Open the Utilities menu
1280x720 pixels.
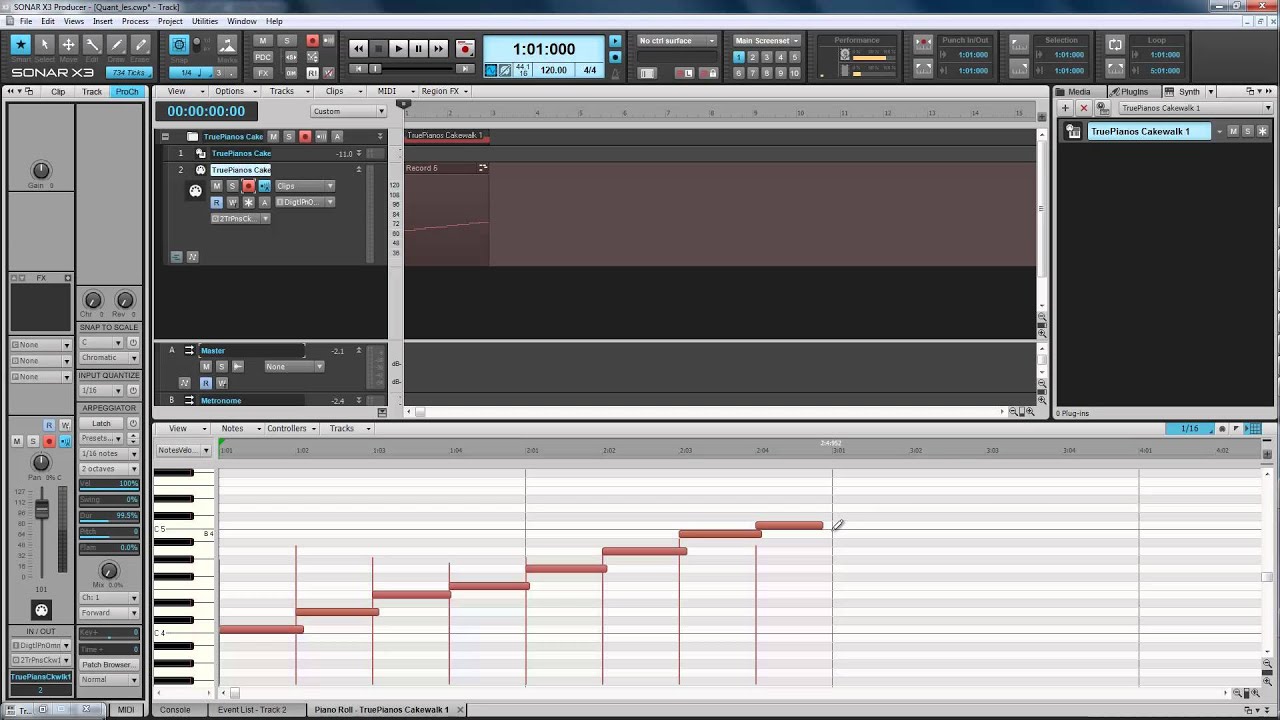(205, 21)
